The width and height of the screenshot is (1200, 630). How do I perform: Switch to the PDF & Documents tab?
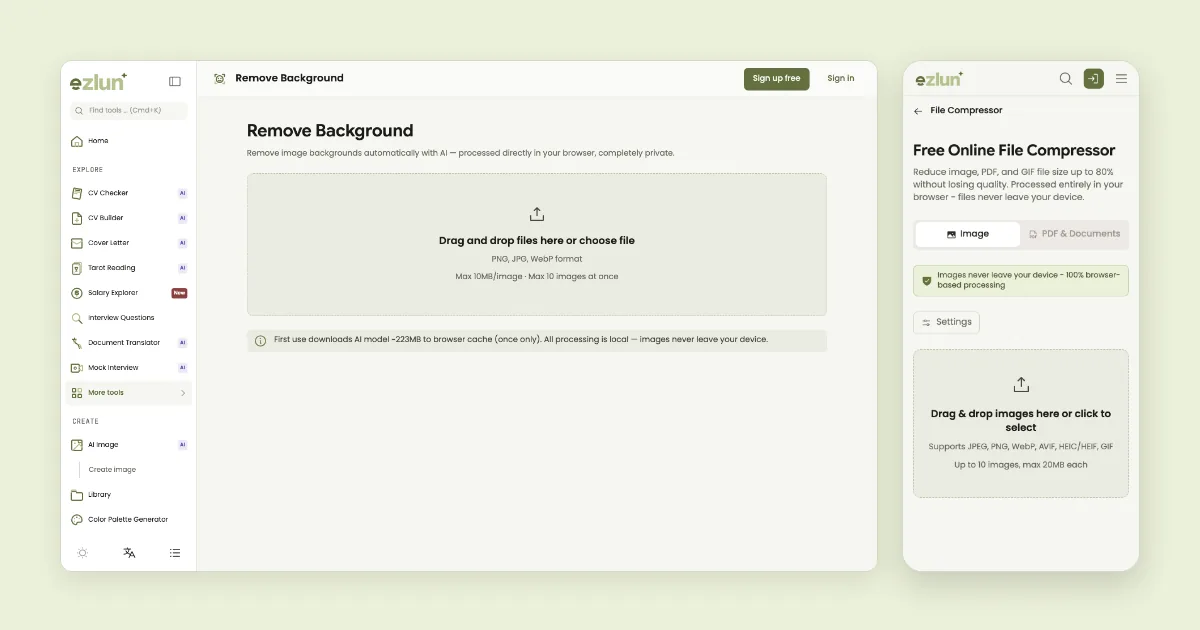pyautogui.click(x=1074, y=234)
